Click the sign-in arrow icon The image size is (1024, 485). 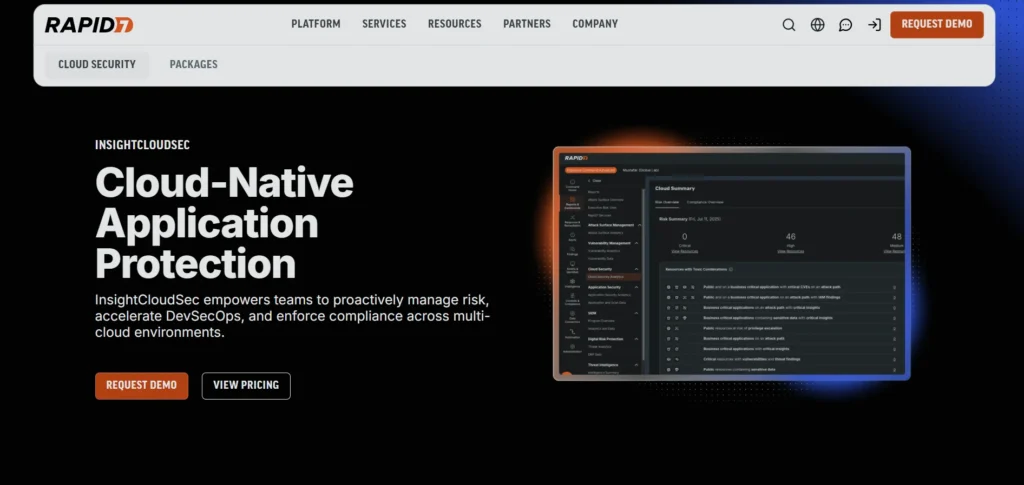pyautogui.click(x=874, y=25)
